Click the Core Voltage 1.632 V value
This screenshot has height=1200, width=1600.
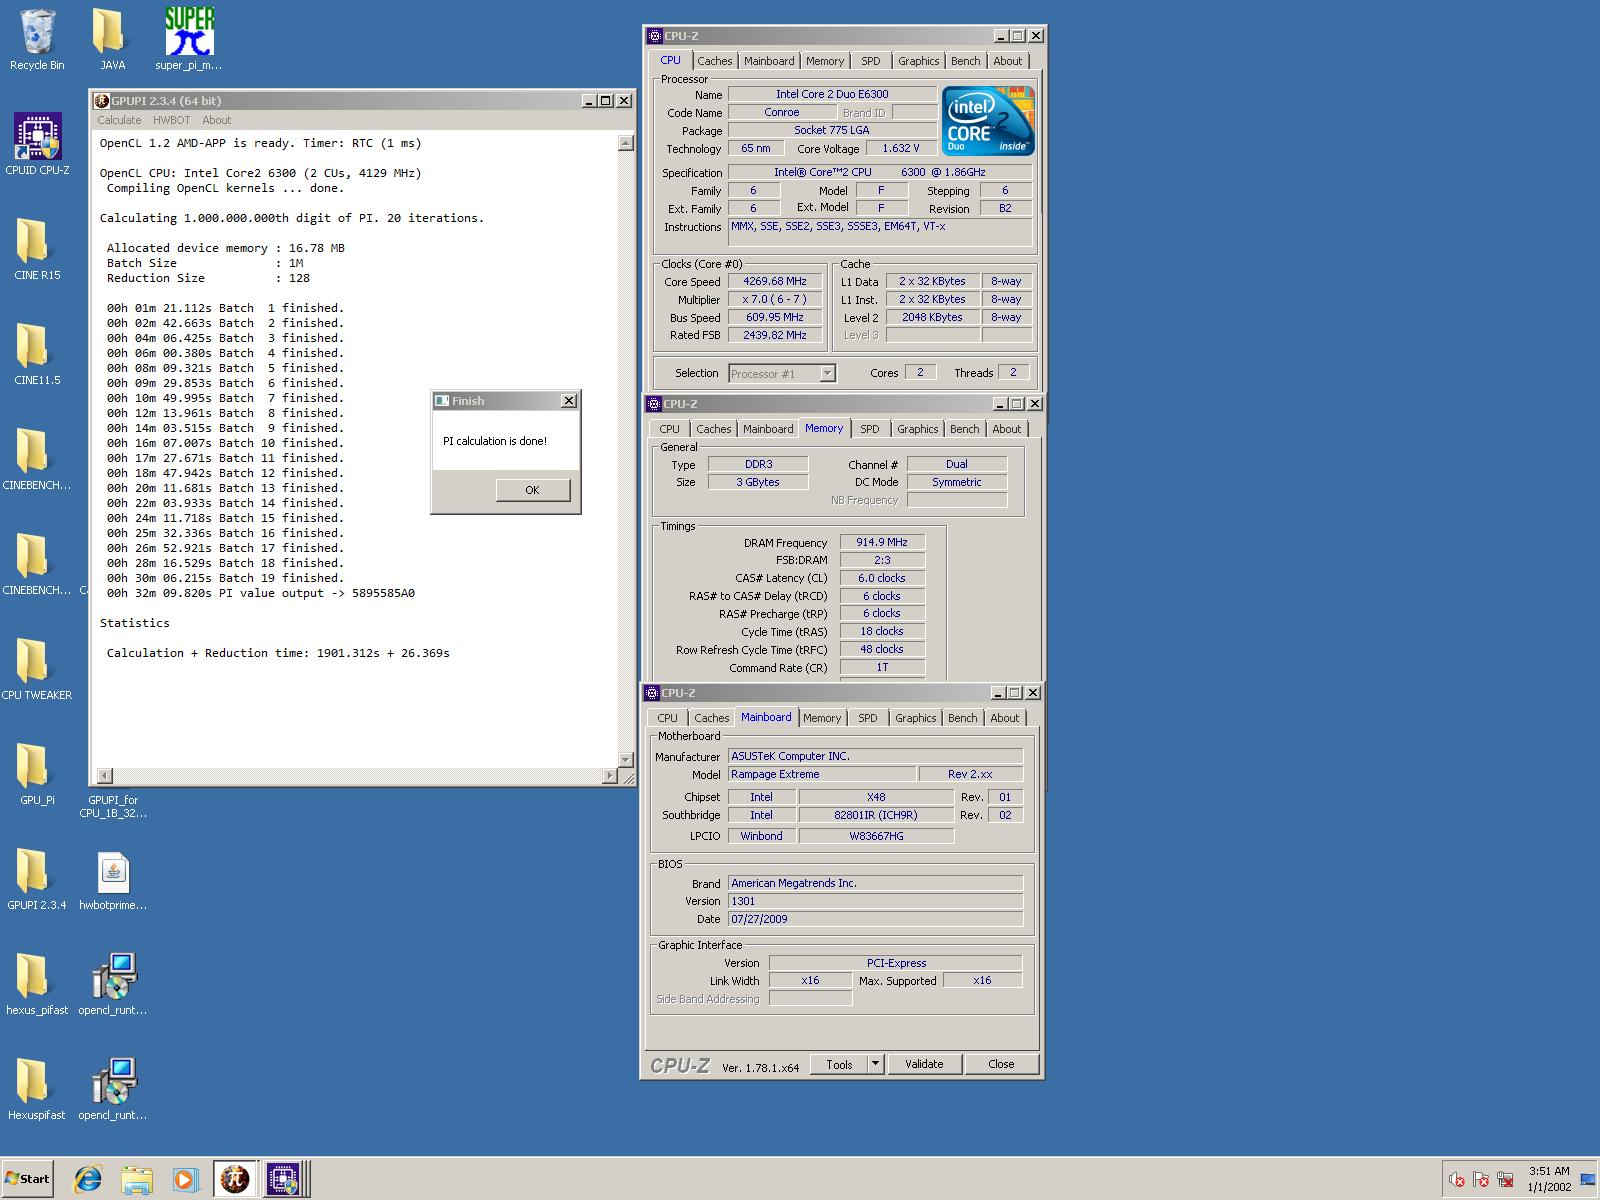900,148
